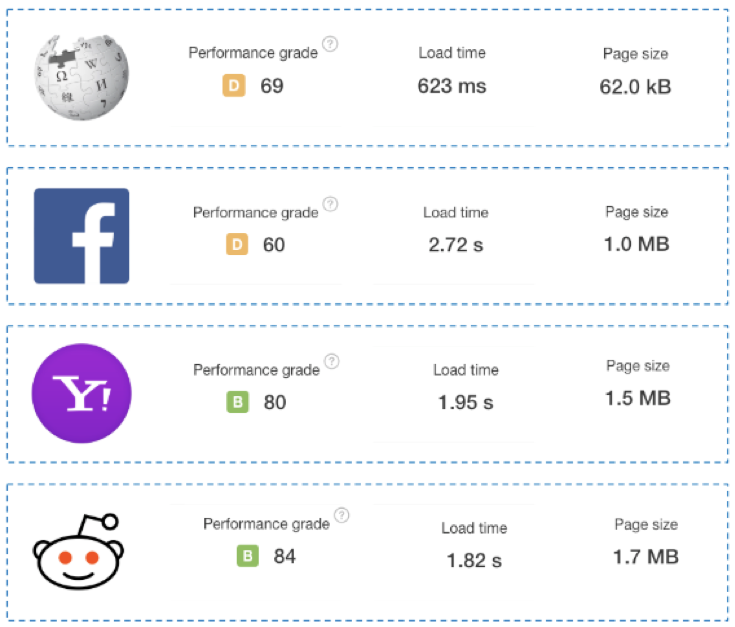Viewport: 735px width, 627px height.
Task: Open help icon beside Facebook performance grade
Action: click(330, 204)
